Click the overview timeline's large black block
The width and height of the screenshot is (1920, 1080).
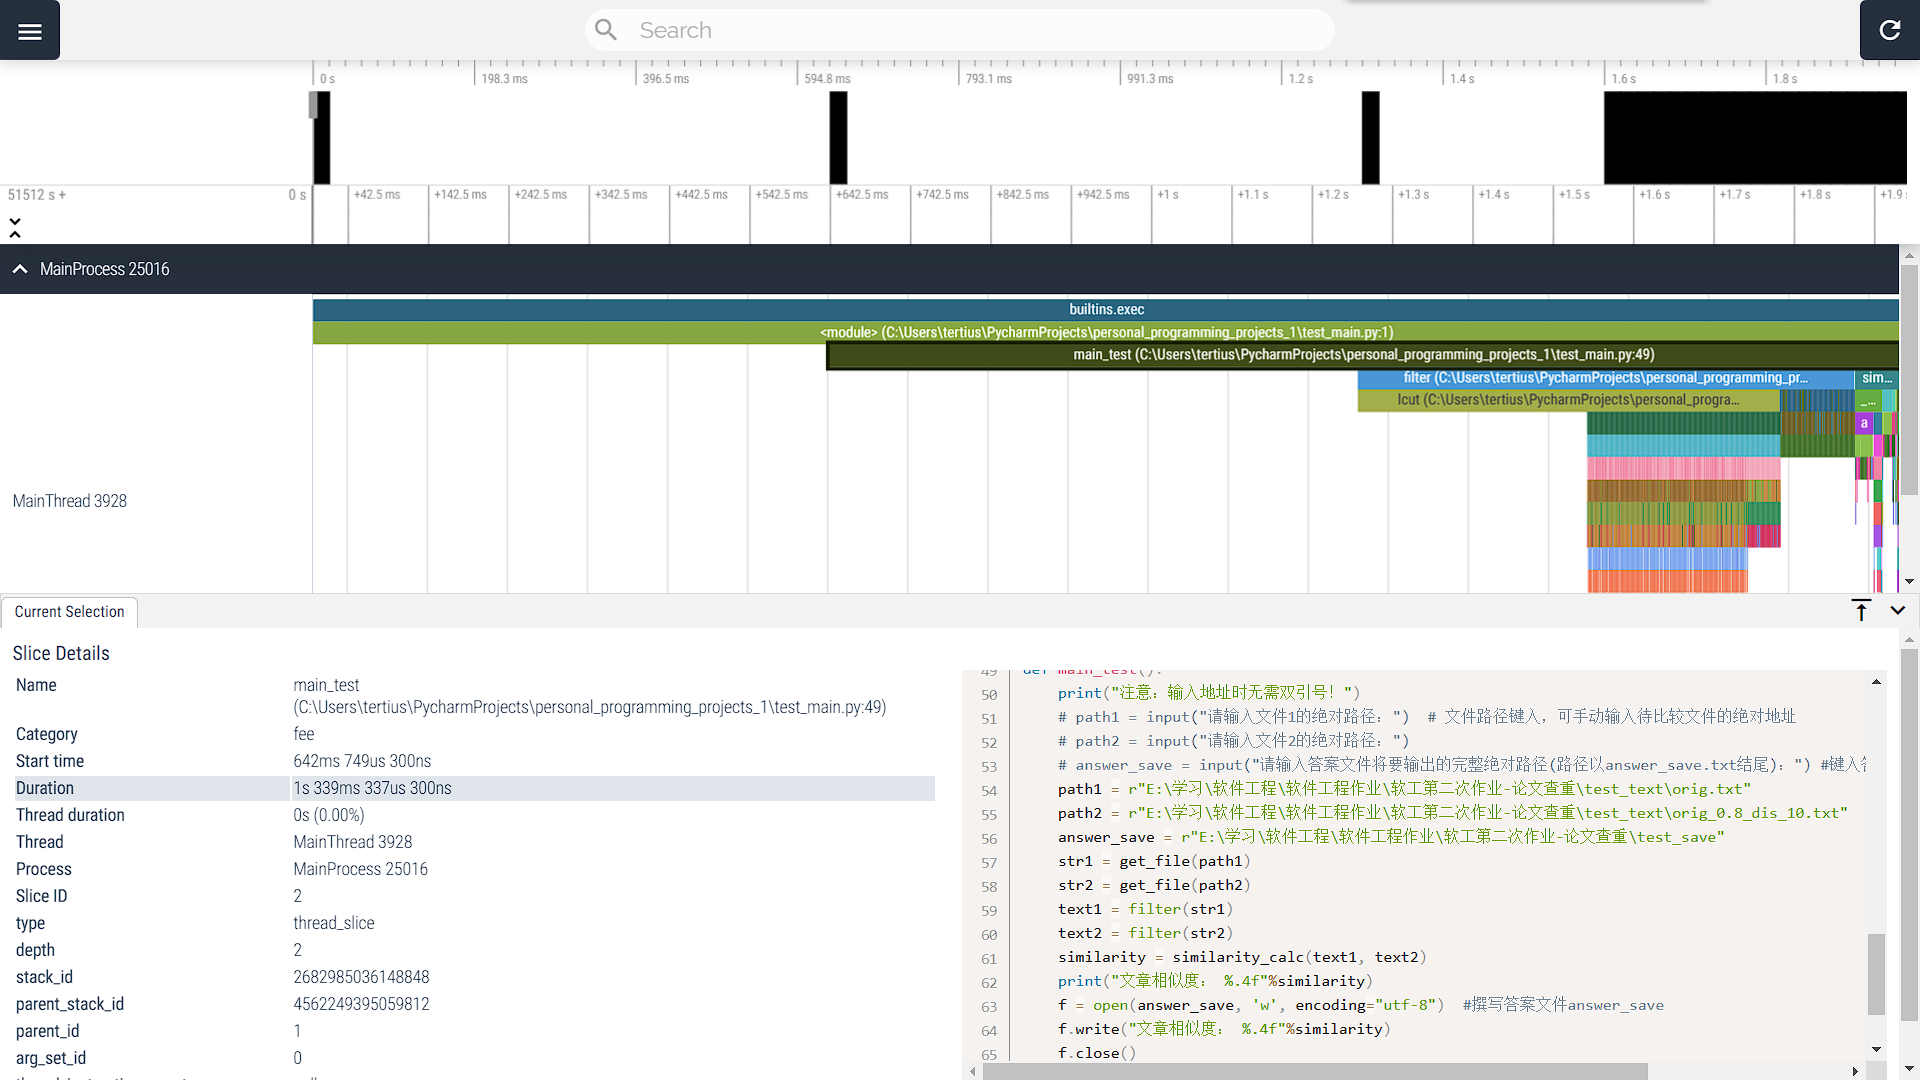tap(1754, 138)
